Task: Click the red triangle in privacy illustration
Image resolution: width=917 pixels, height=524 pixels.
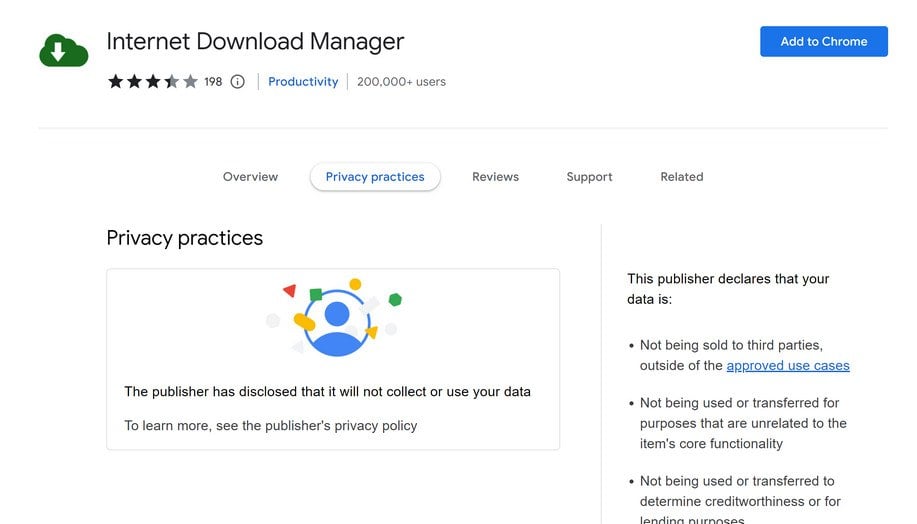Action: click(290, 291)
